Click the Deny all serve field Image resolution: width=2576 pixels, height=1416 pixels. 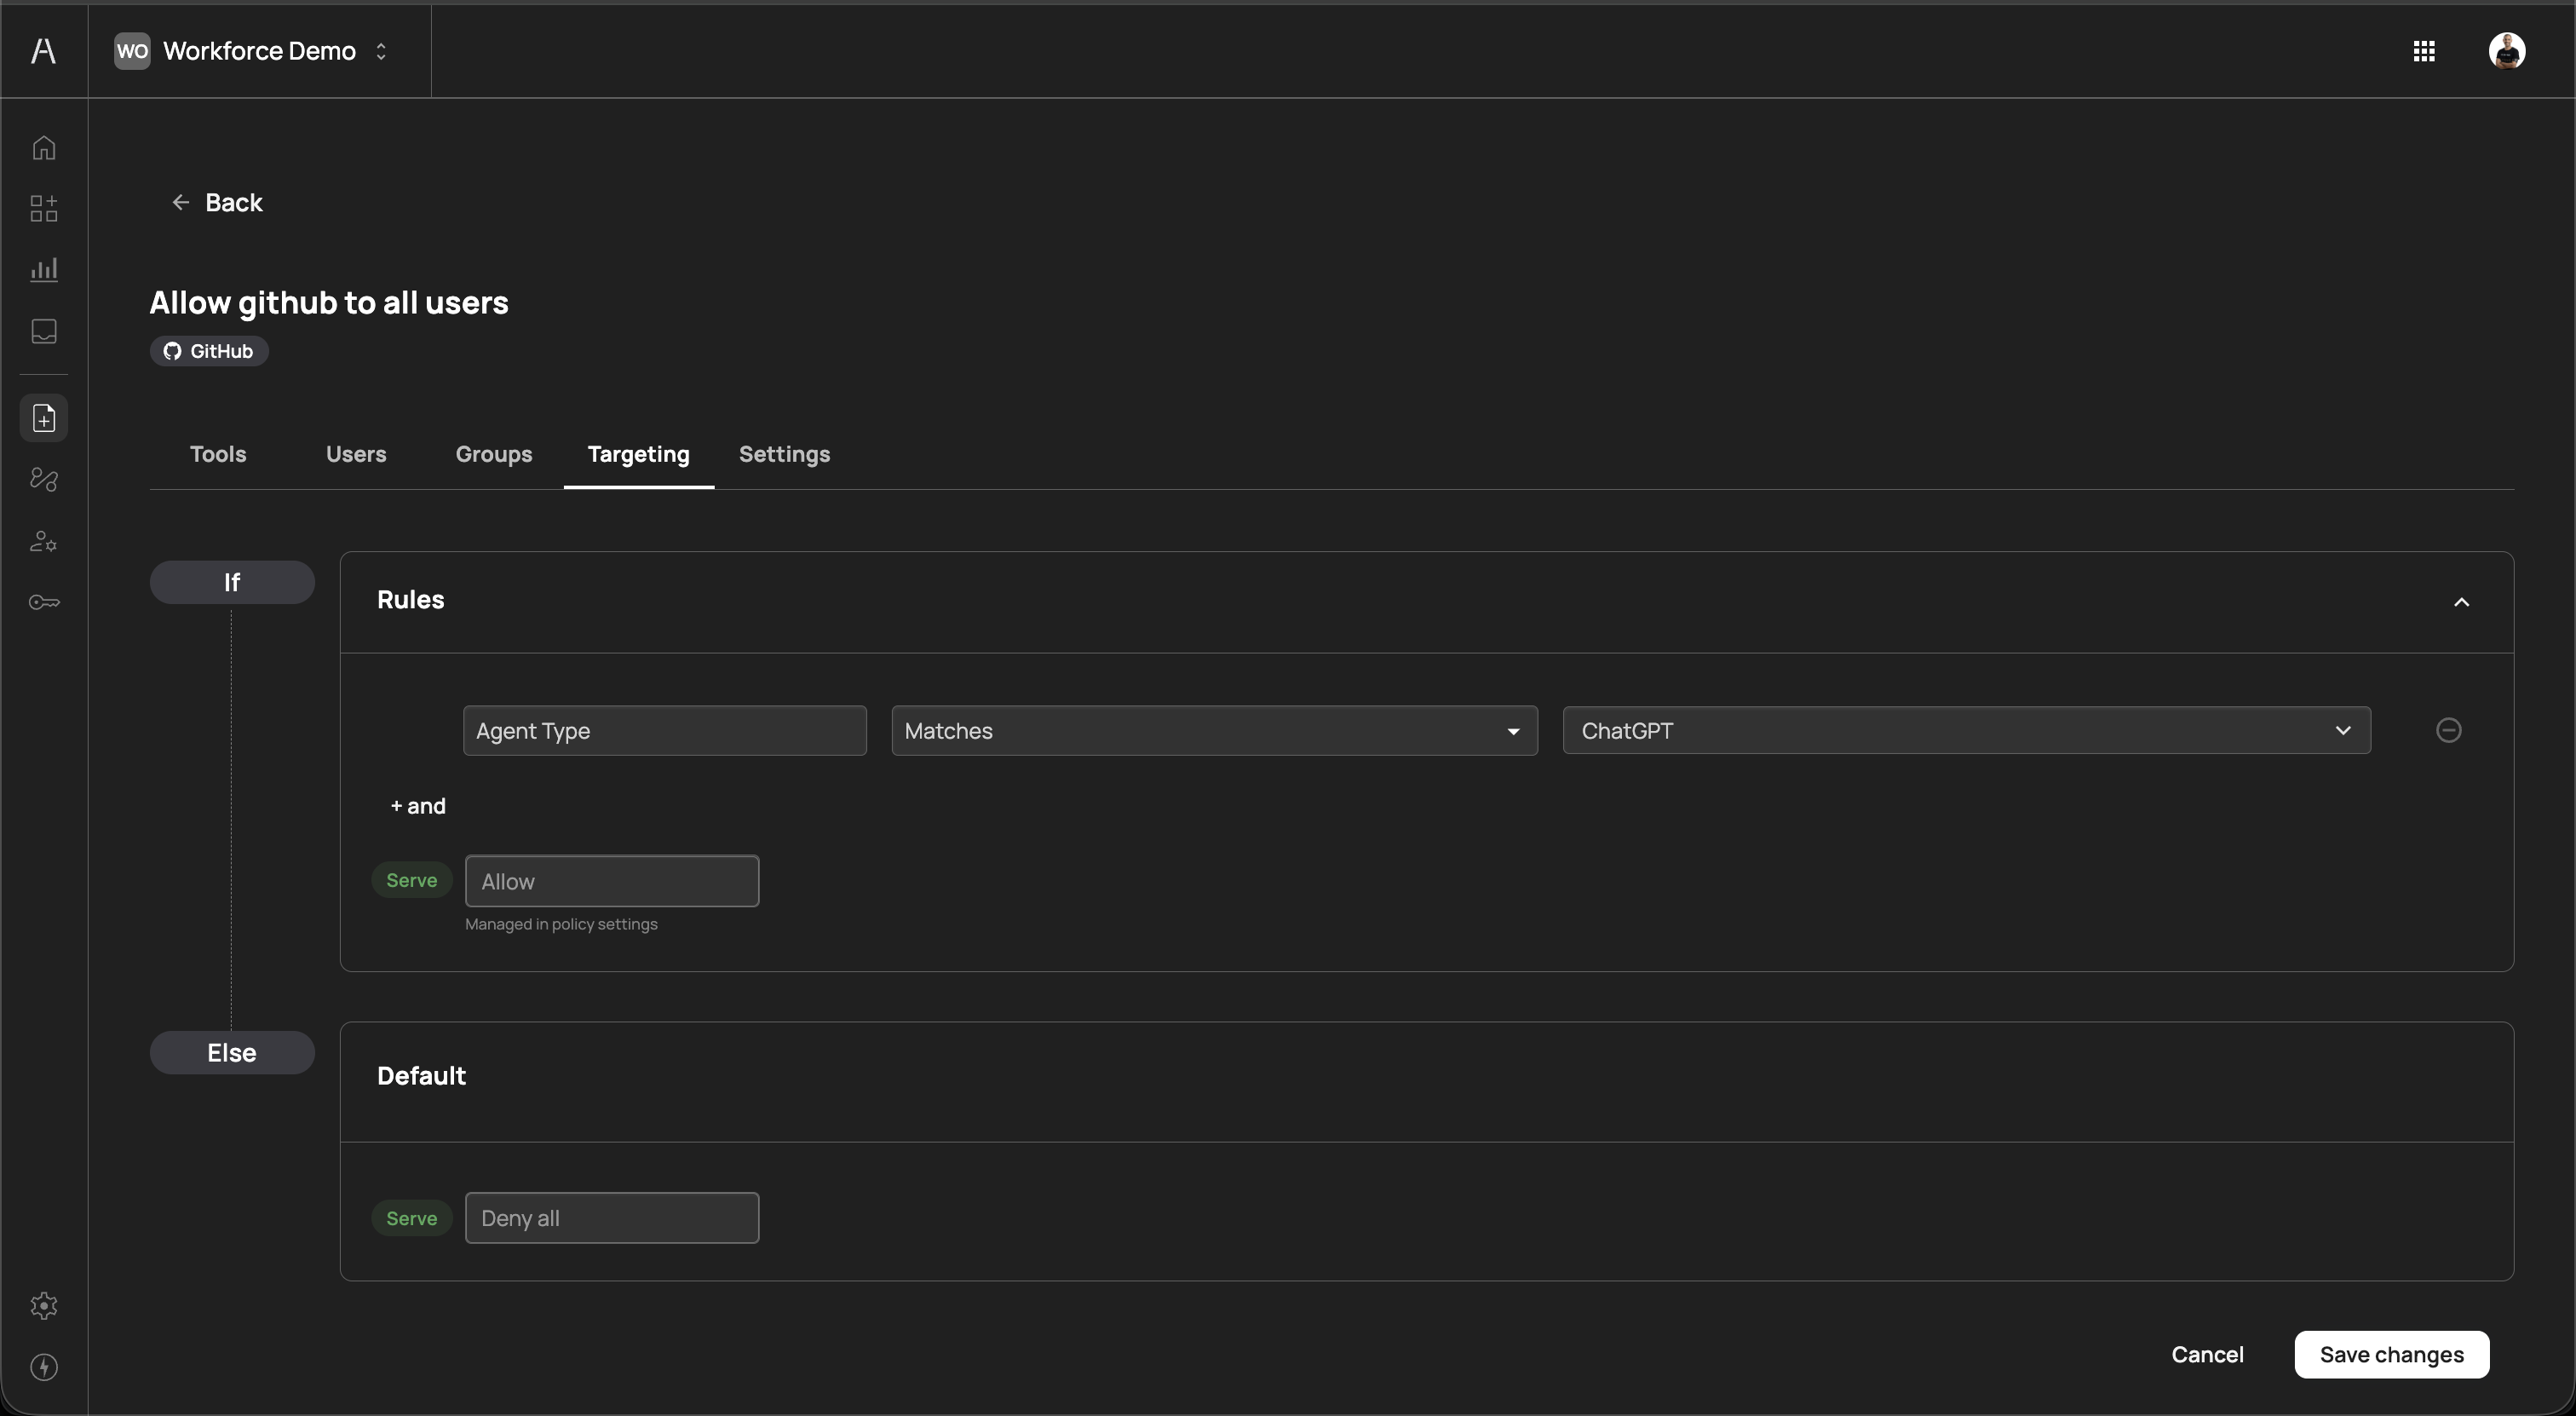(x=611, y=1218)
